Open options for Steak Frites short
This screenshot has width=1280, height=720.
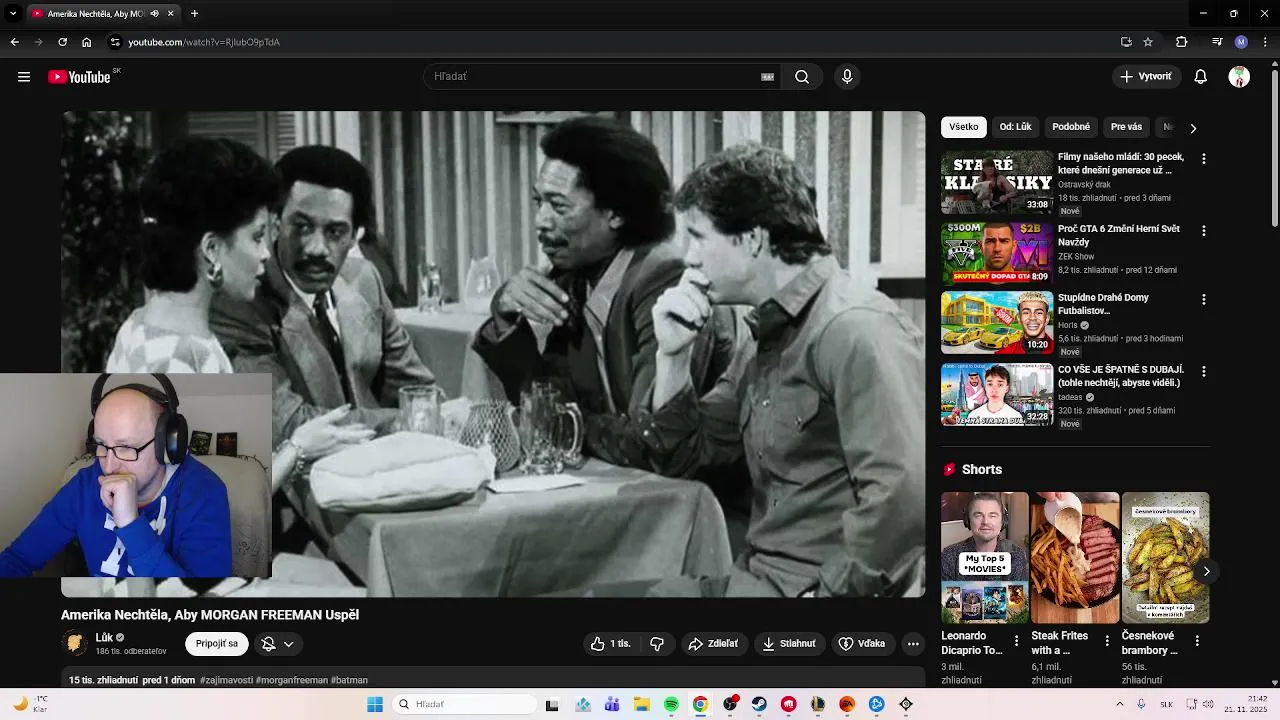click(1106, 641)
